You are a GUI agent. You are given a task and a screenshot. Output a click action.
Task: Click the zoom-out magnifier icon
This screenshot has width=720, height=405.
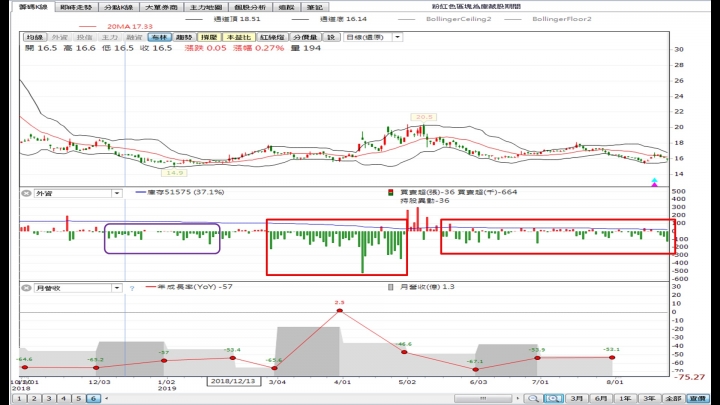pyautogui.click(x=533, y=399)
